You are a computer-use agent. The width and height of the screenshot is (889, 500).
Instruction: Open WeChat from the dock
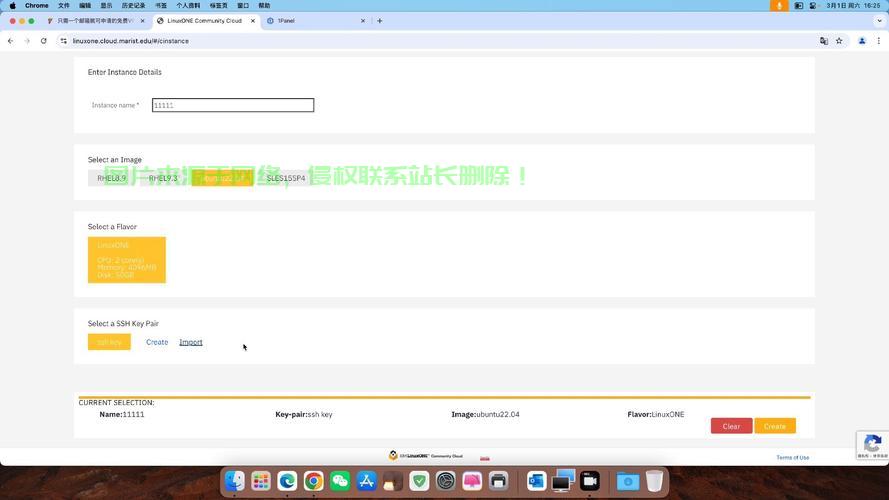(x=340, y=481)
